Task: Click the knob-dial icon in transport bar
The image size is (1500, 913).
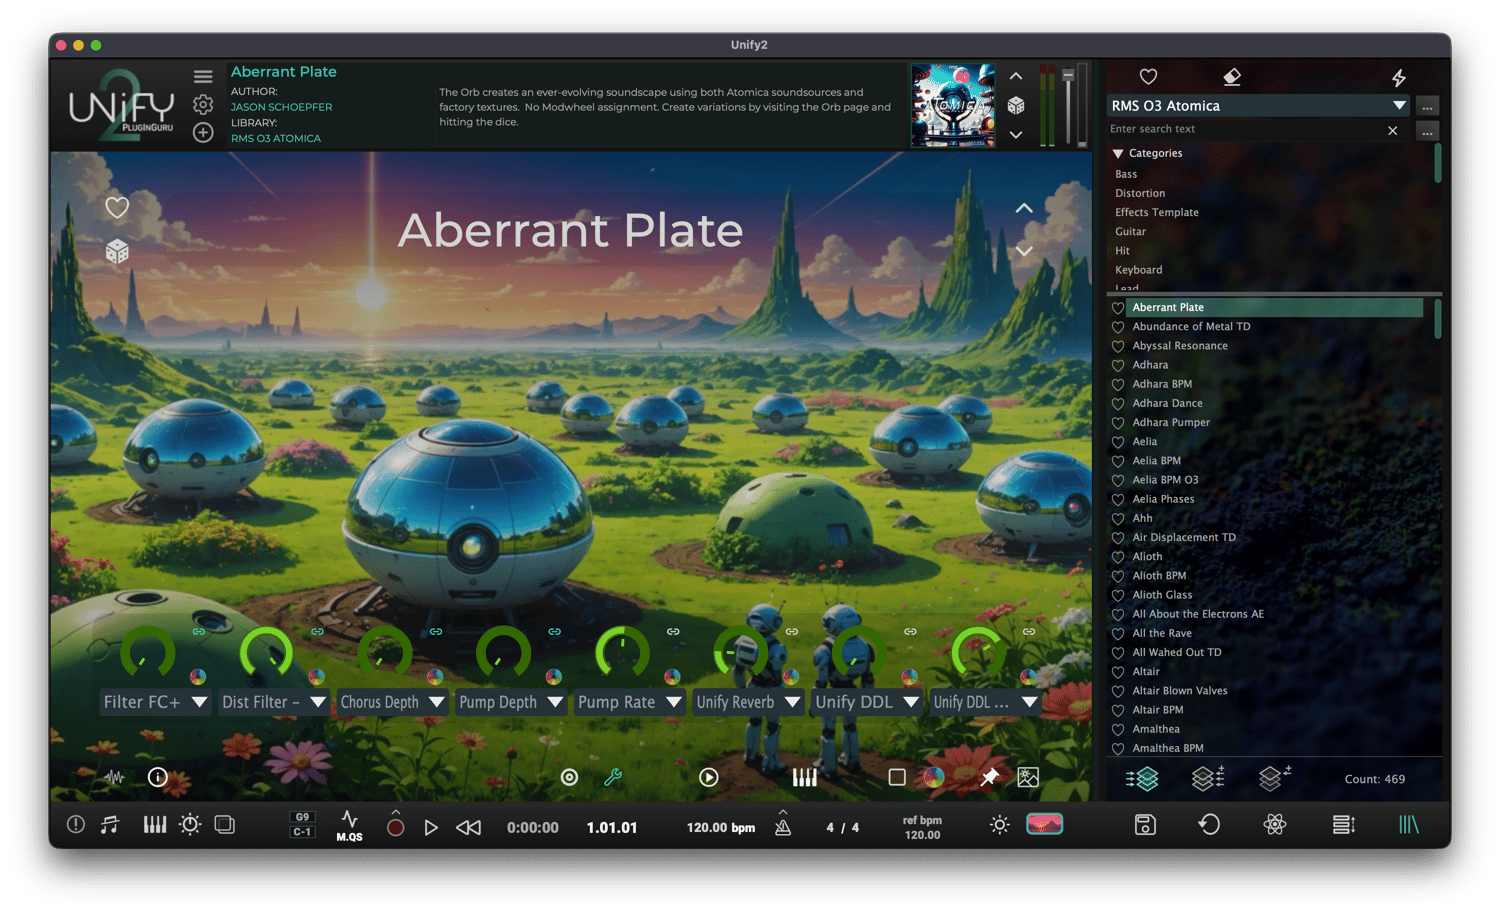Action: [x=190, y=824]
